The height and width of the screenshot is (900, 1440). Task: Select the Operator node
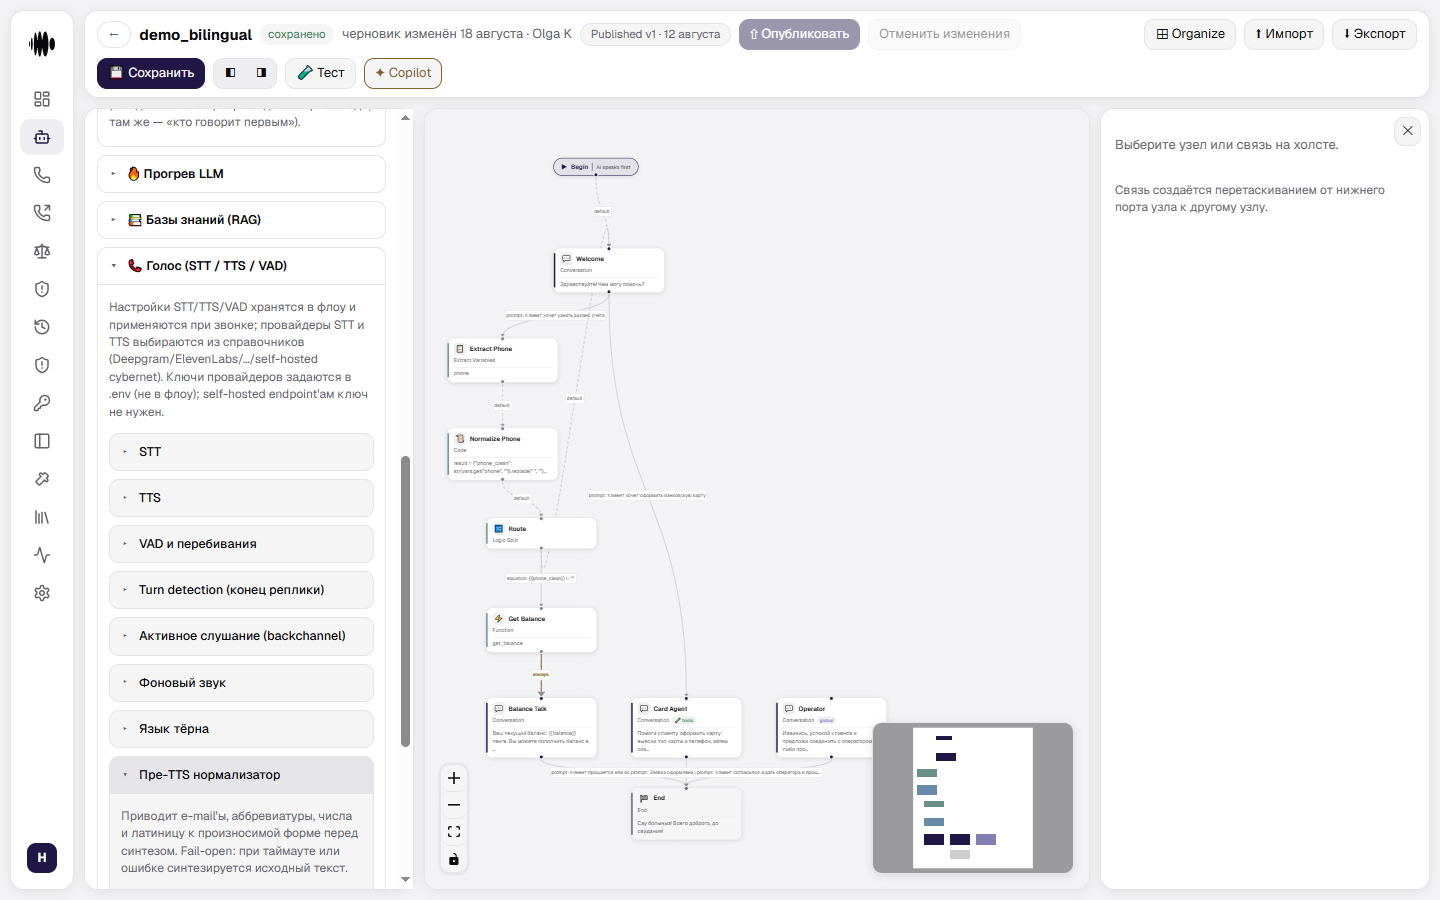[831, 727]
